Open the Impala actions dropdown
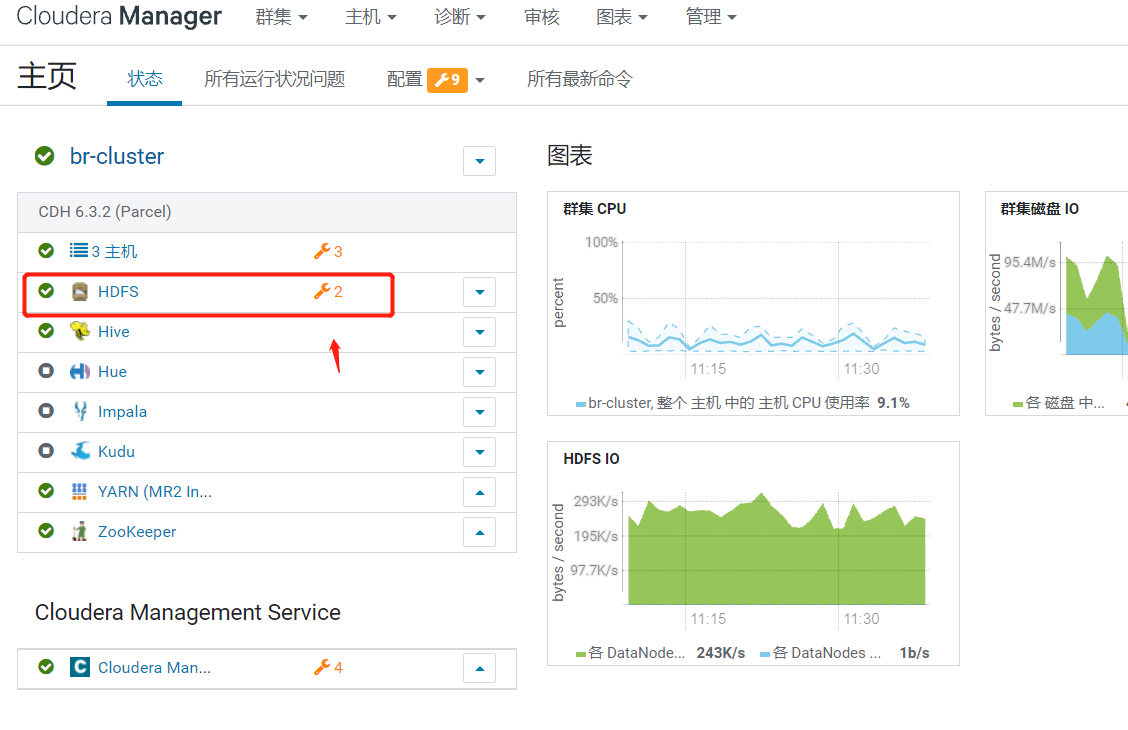 tap(480, 412)
